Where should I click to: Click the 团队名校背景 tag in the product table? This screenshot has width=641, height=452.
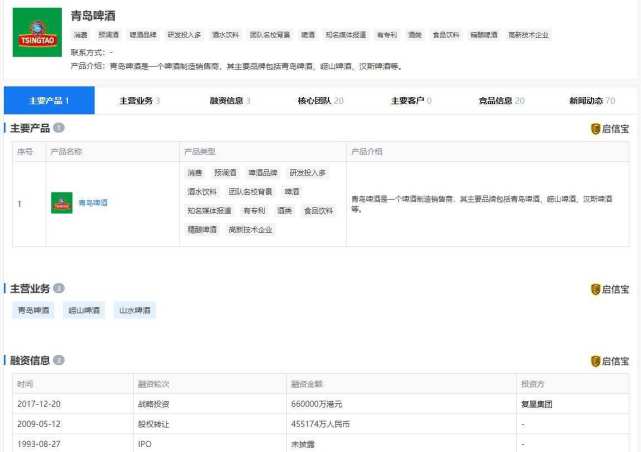250,191
